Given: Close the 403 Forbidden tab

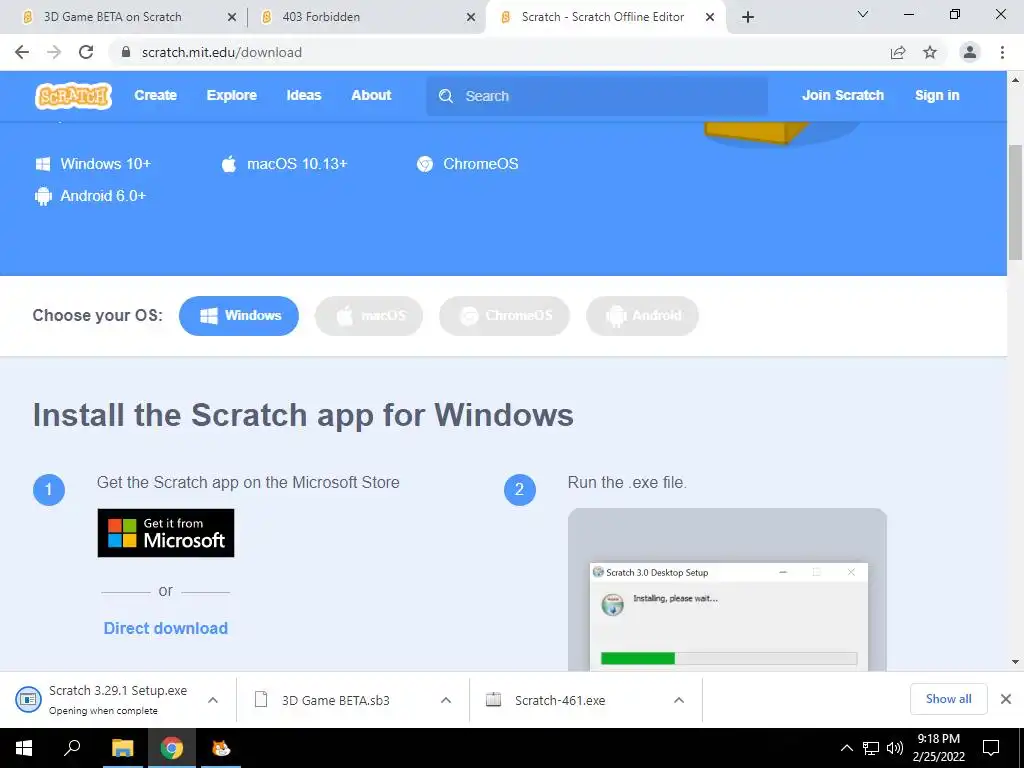Looking at the screenshot, I should 471,17.
